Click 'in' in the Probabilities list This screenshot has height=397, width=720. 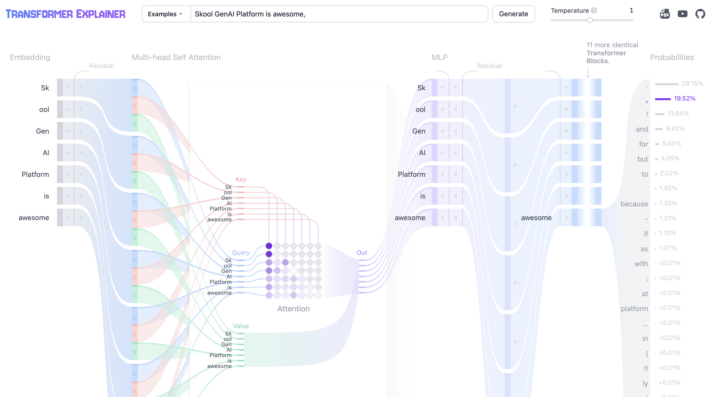[646, 338]
